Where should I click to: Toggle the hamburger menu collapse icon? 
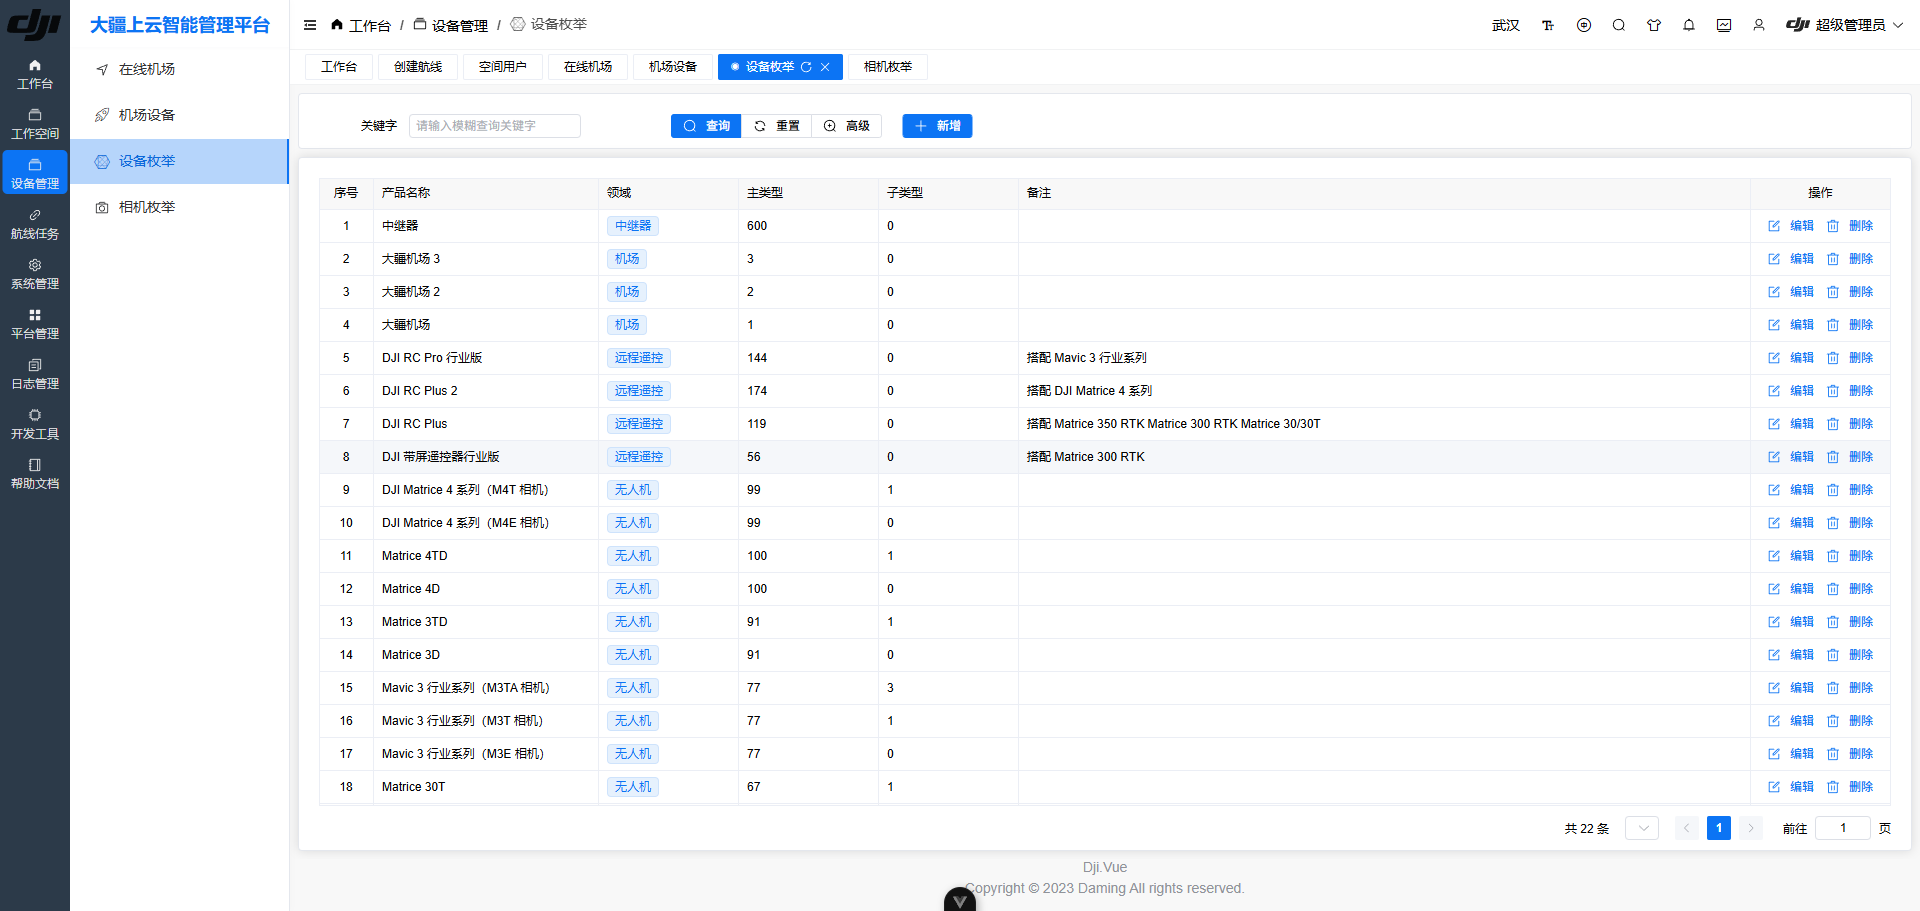pos(310,25)
